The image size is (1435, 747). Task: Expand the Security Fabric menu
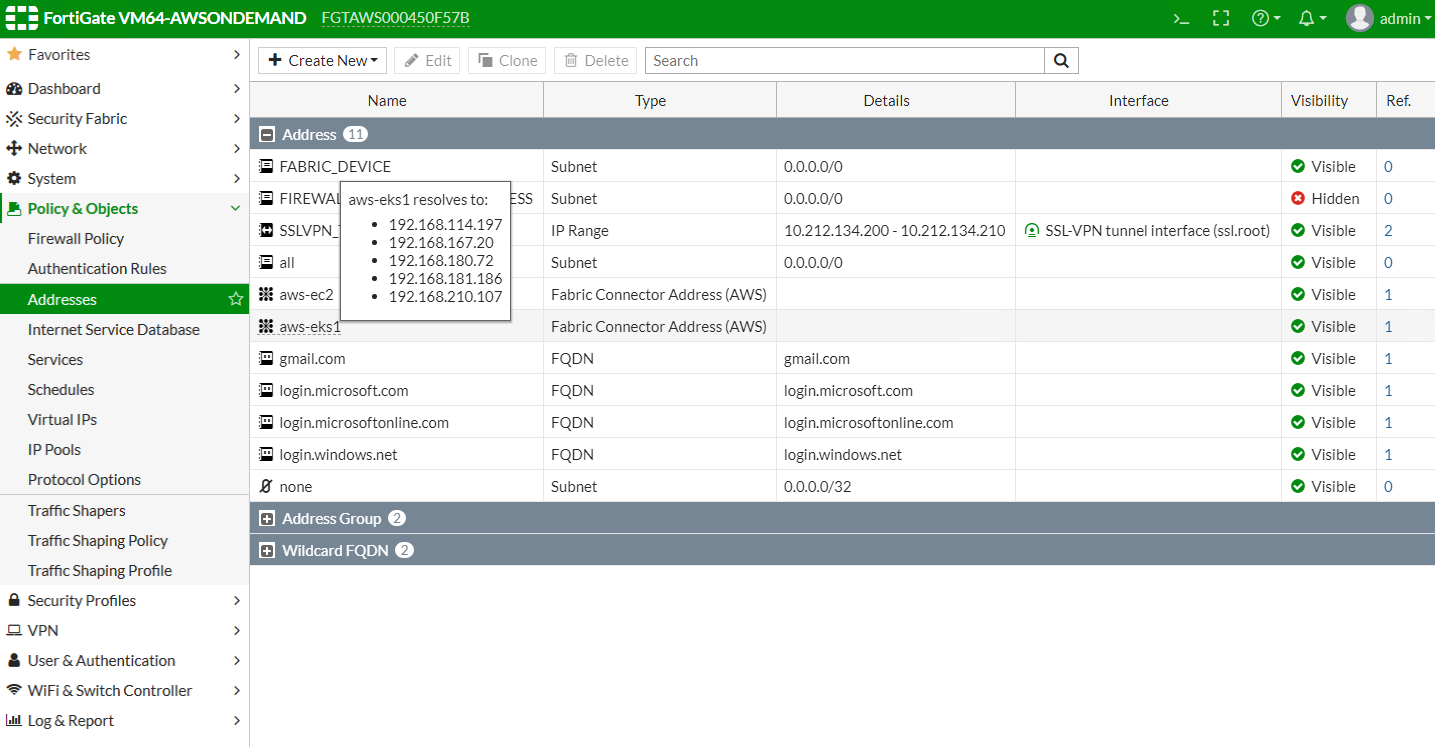pos(236,119)
